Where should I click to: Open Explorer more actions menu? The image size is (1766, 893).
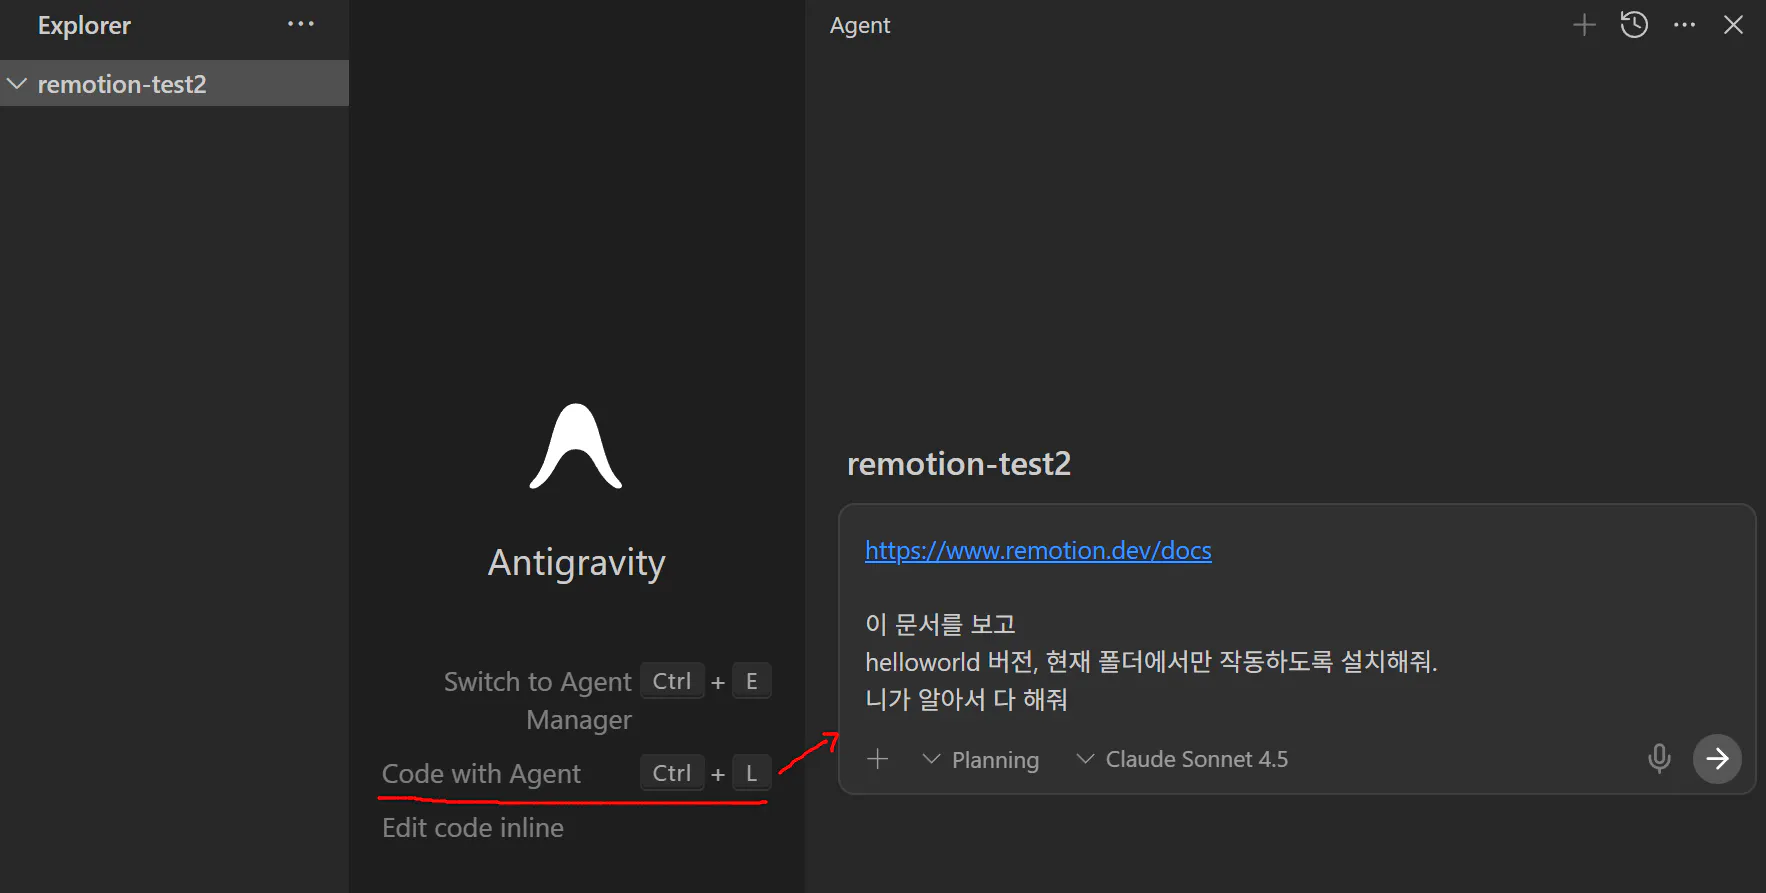[301, 24]
